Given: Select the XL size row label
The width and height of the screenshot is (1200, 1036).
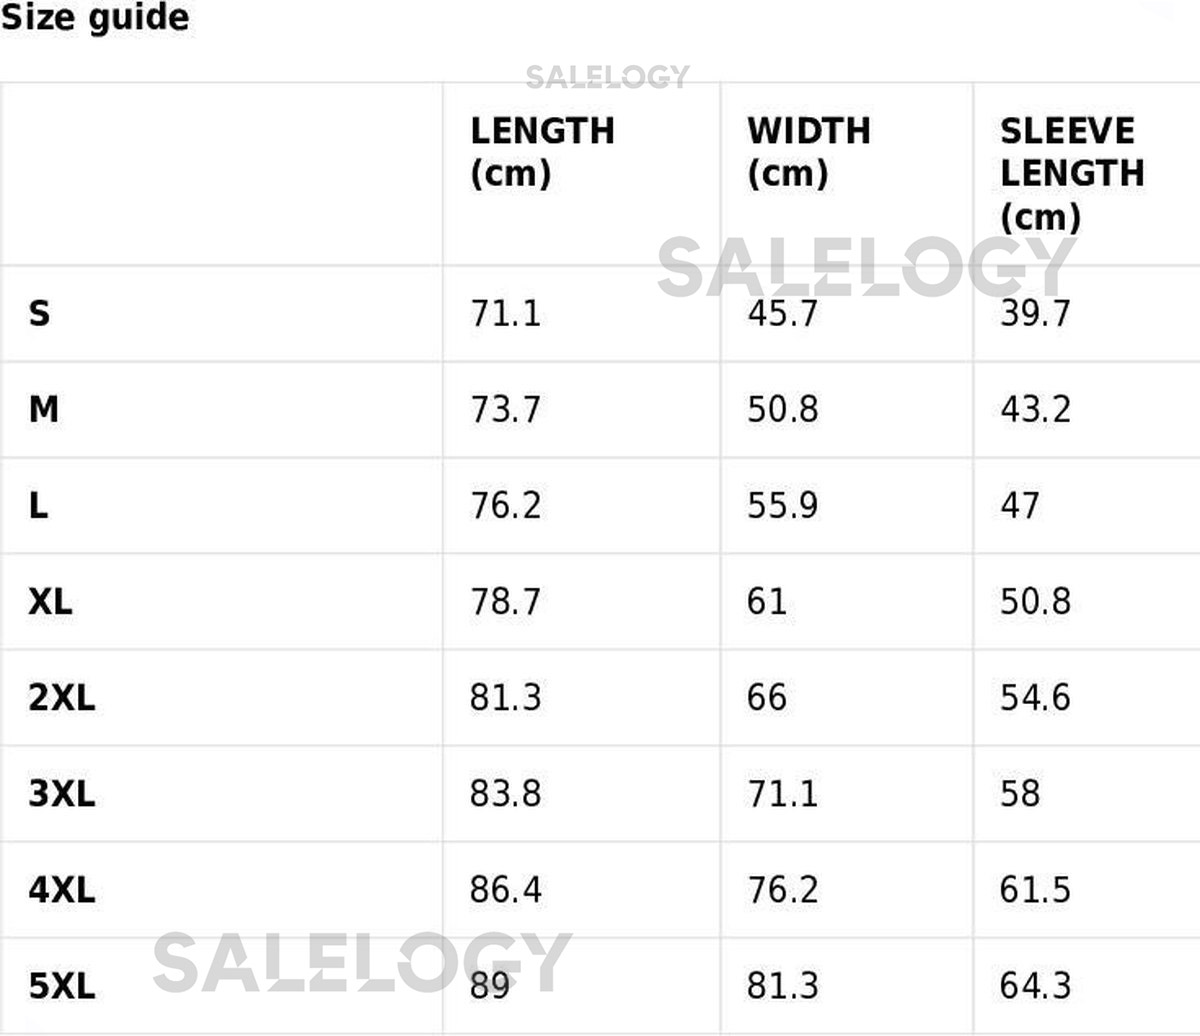Looking at the screenshot, I should point(50,602).
